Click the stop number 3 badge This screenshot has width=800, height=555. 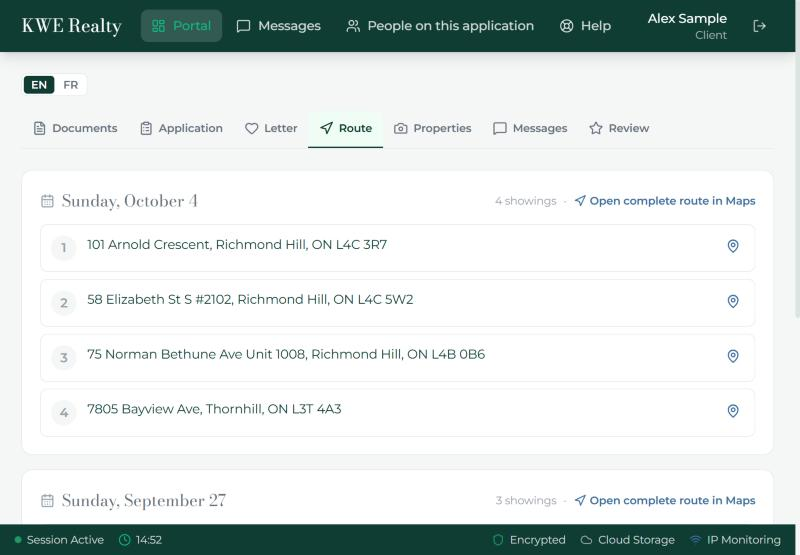64,358
